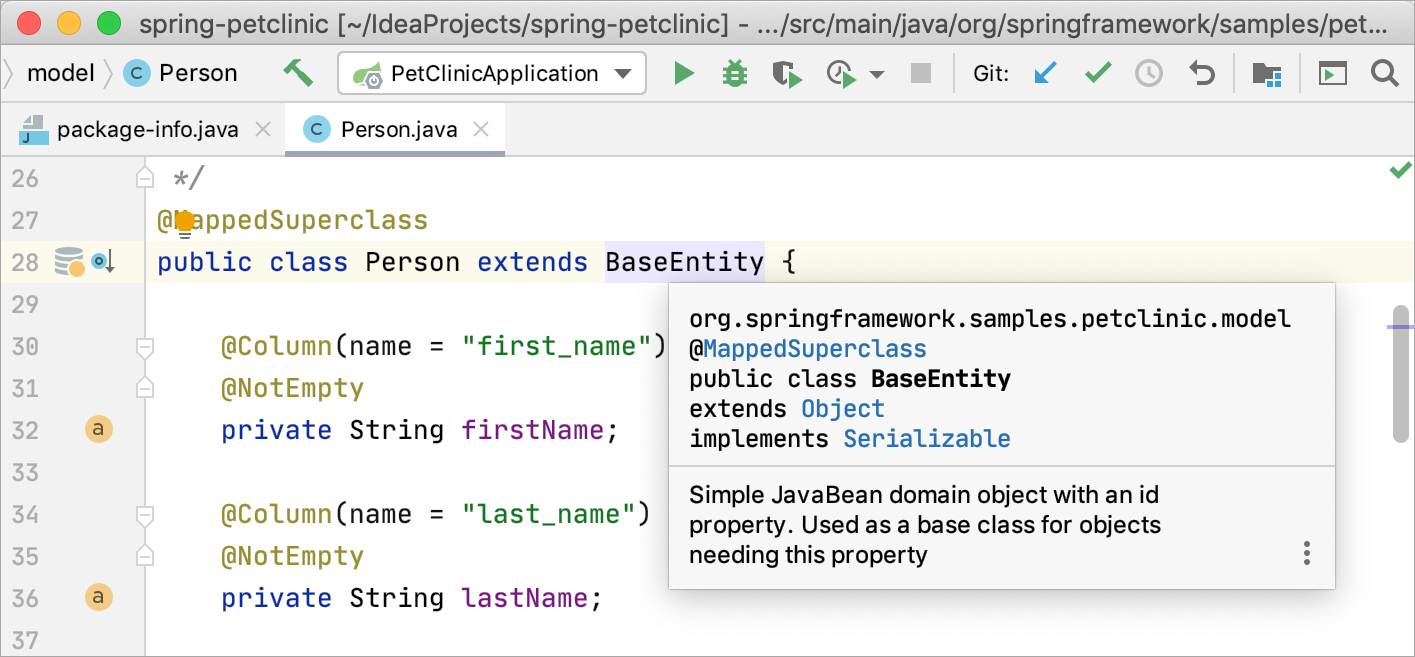1415x657 pixels.
Task: Run with profiler icon
Action: click(x=840, y=74)
